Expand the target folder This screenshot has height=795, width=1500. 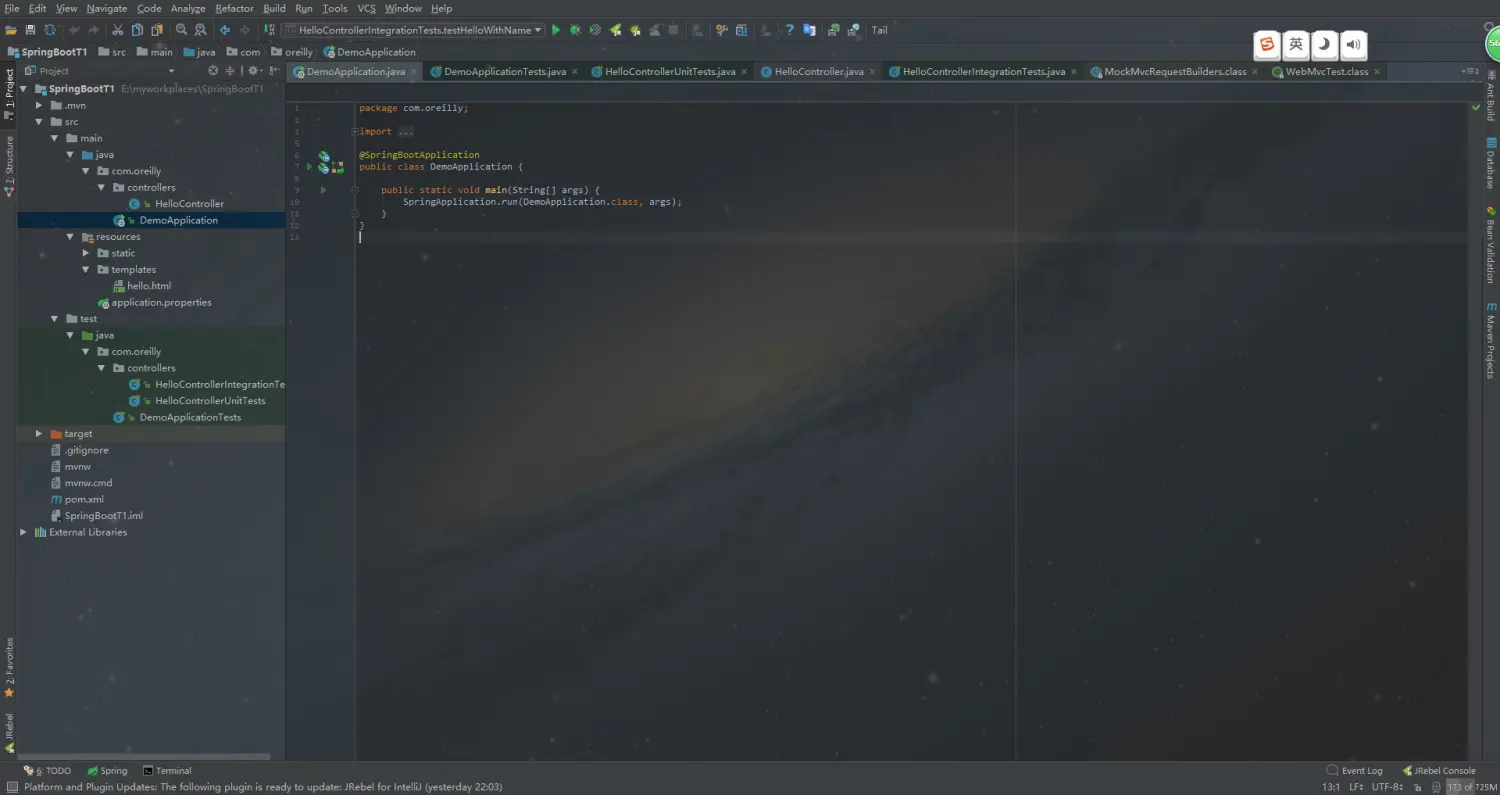tap(39, 434)
